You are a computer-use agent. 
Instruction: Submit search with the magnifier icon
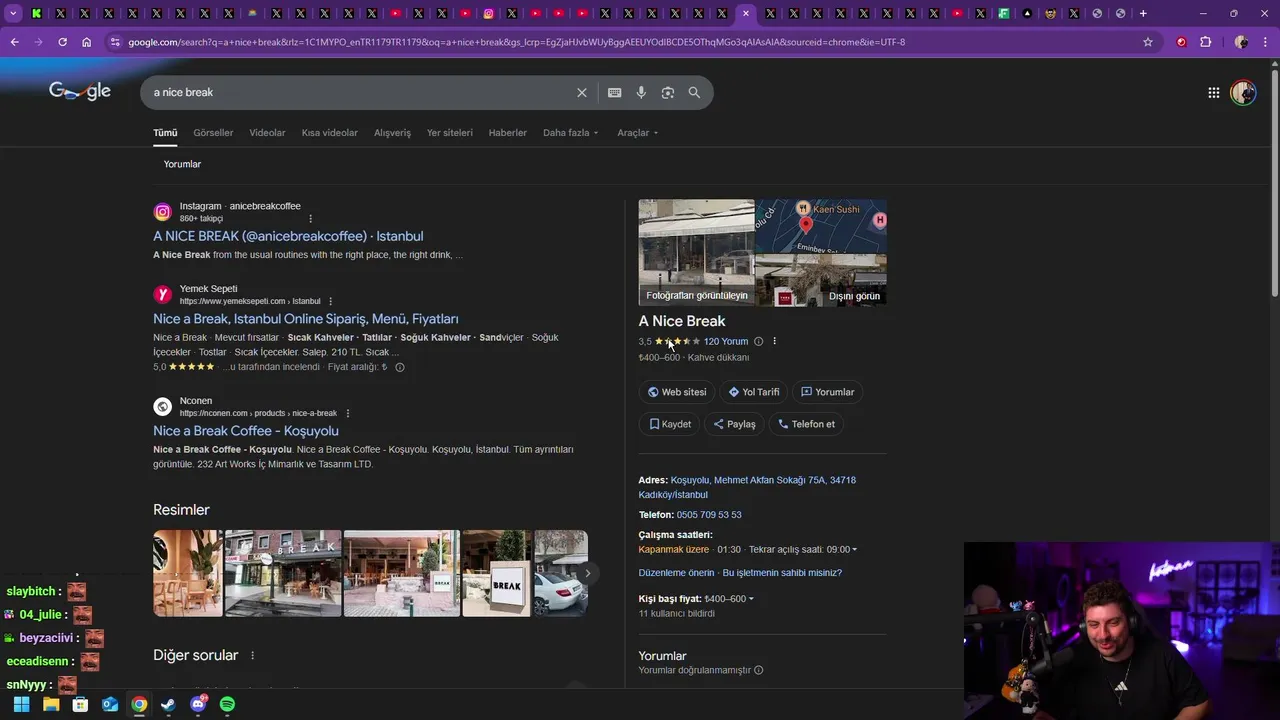click(694, 92)
